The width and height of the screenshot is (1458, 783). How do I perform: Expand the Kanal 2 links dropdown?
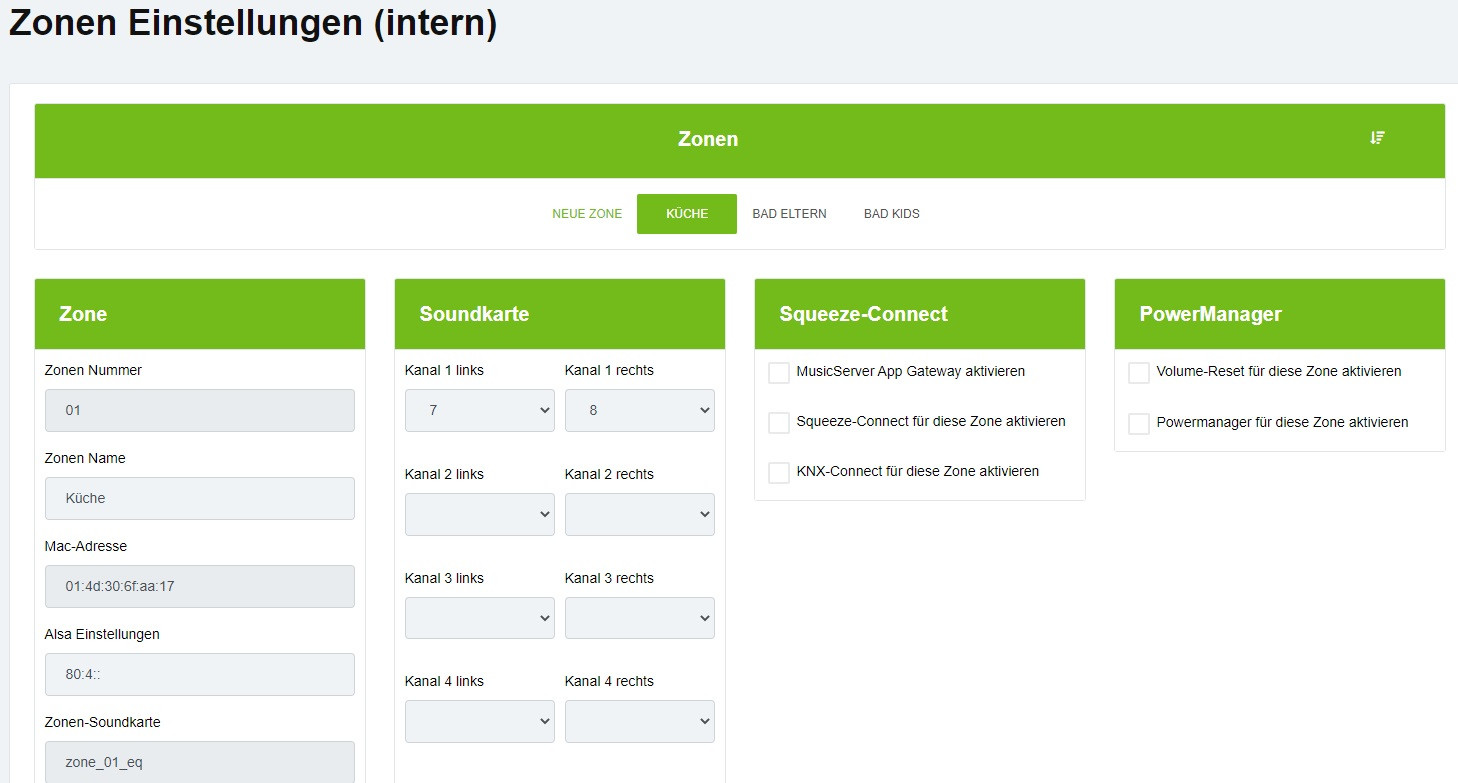[480, 514]
